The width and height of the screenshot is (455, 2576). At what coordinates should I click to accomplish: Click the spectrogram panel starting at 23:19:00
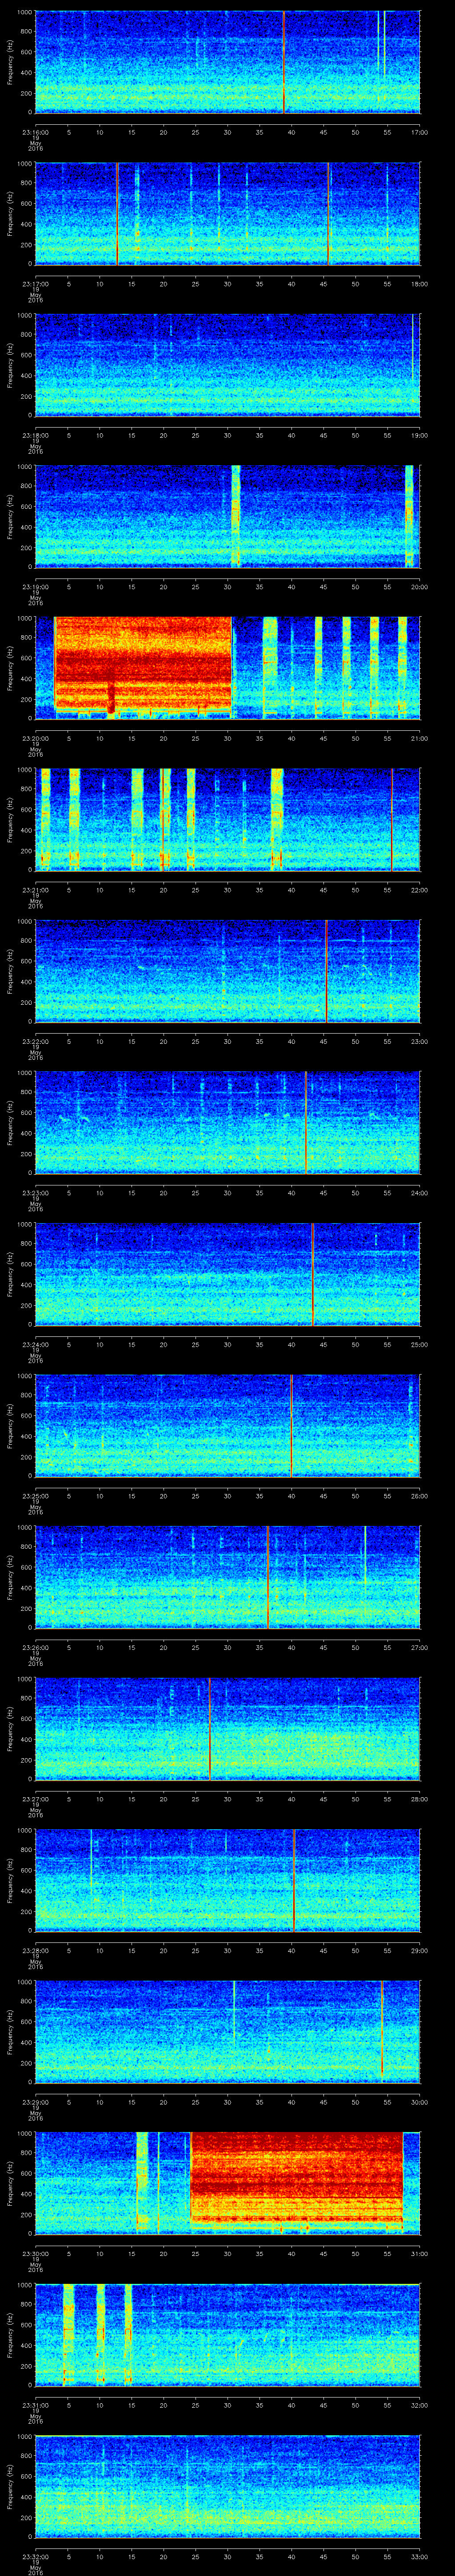228,517
